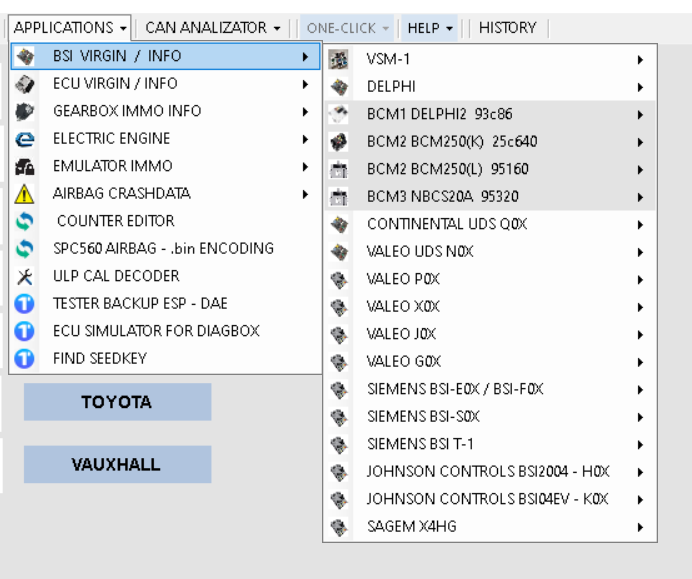The height and width of the screenshot is (579, 692).
Task: Select the ELECTRIC ENGINE menu entry
Action: pos(165,139)
